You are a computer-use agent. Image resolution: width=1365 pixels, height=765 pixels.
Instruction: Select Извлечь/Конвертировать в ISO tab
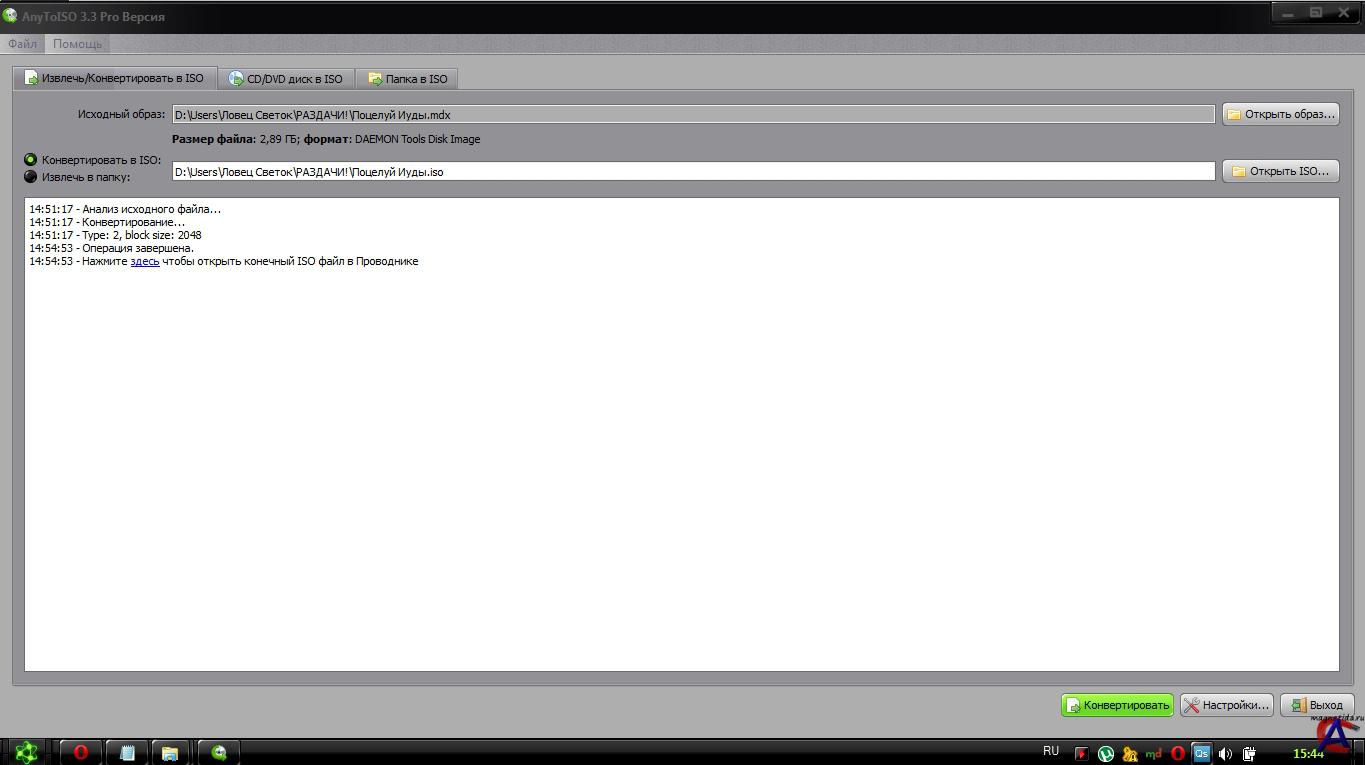(114, 78)
